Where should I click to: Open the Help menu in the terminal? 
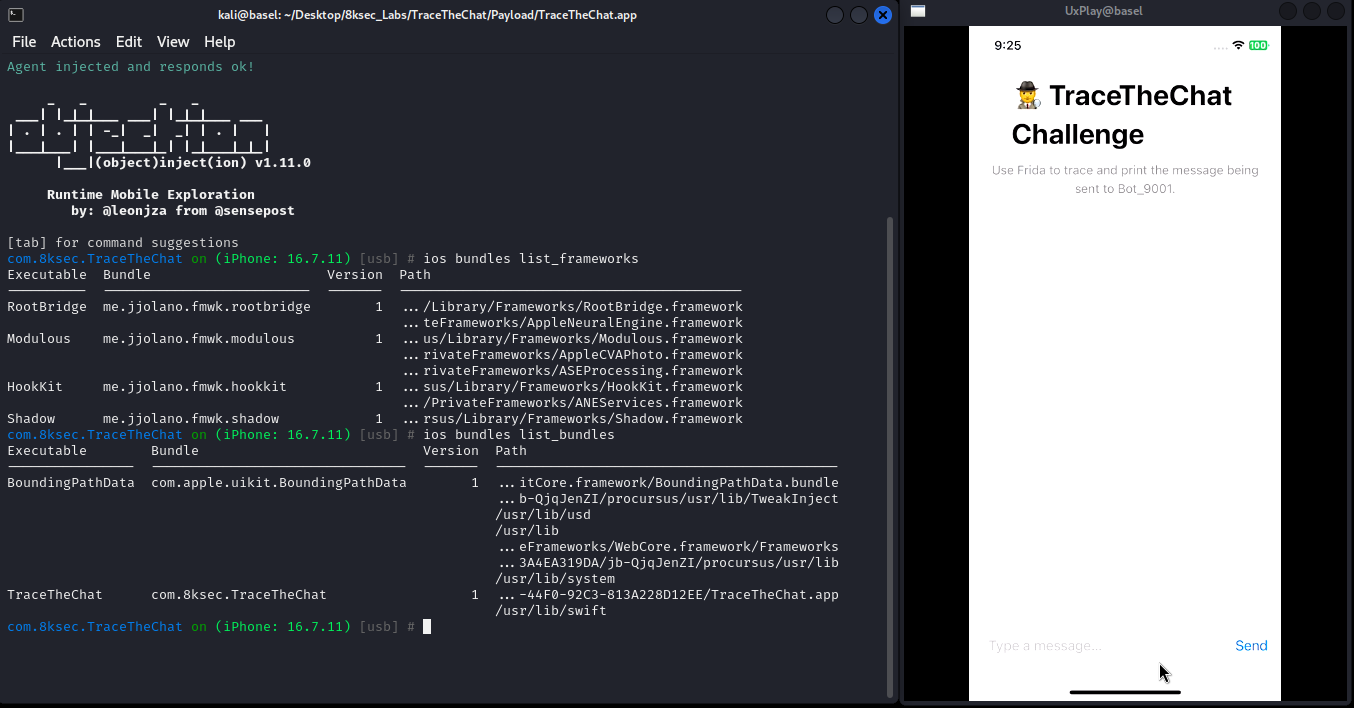coord(220,42)
